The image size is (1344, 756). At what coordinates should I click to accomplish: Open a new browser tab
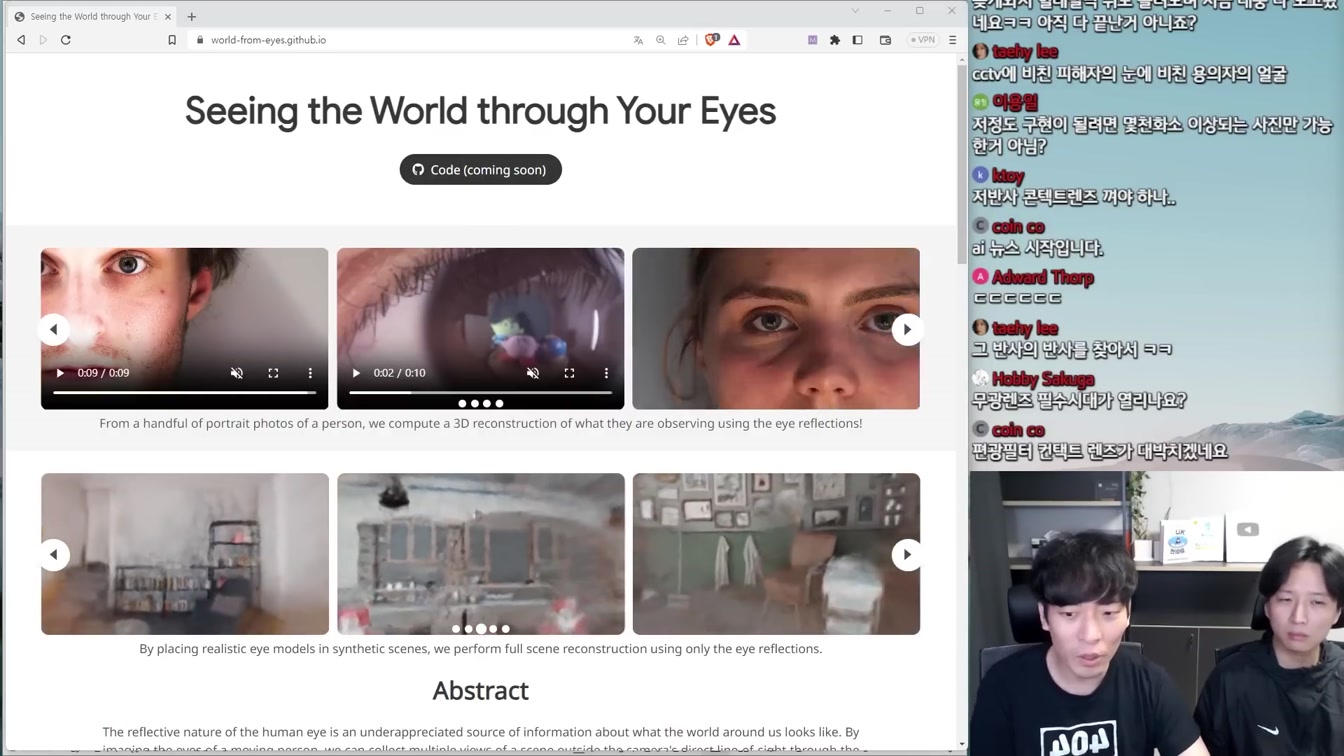[x=192, y=16]
